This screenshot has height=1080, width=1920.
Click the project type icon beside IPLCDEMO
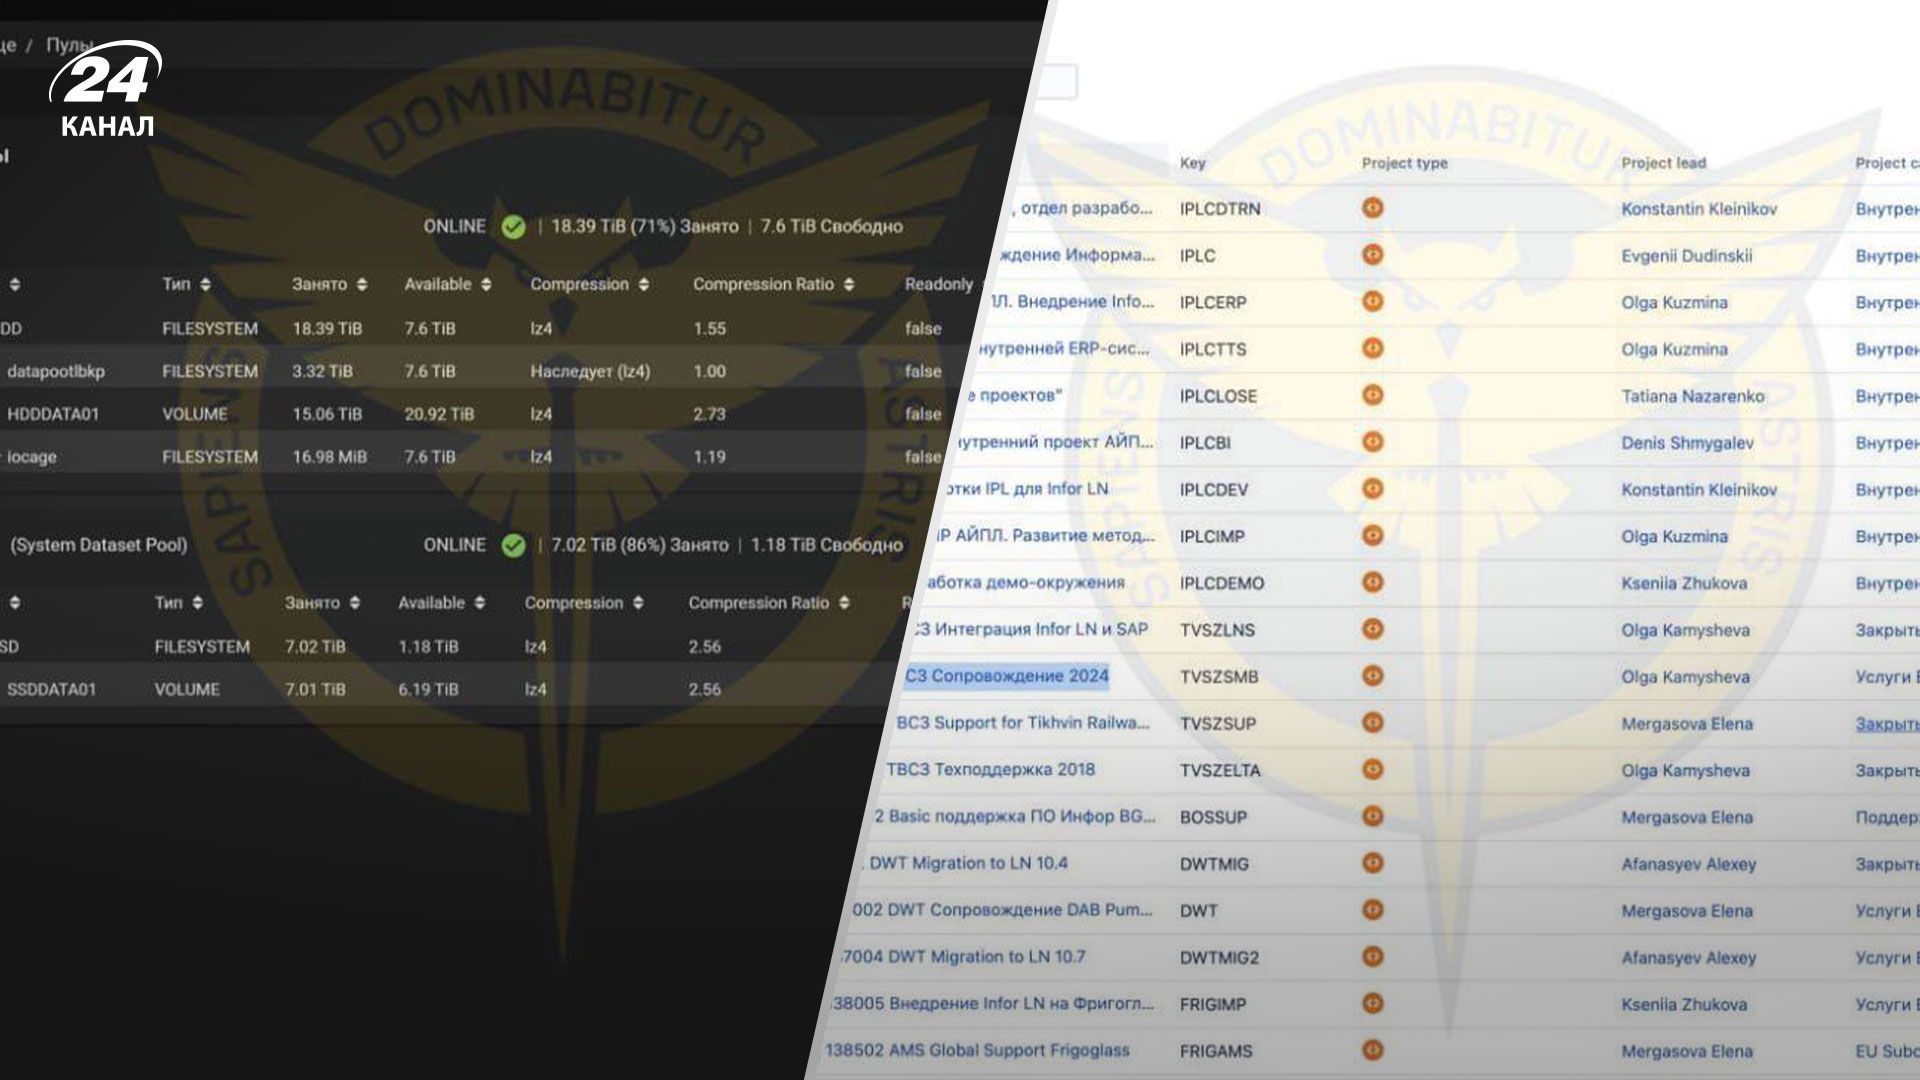(x=1374, y=583)
